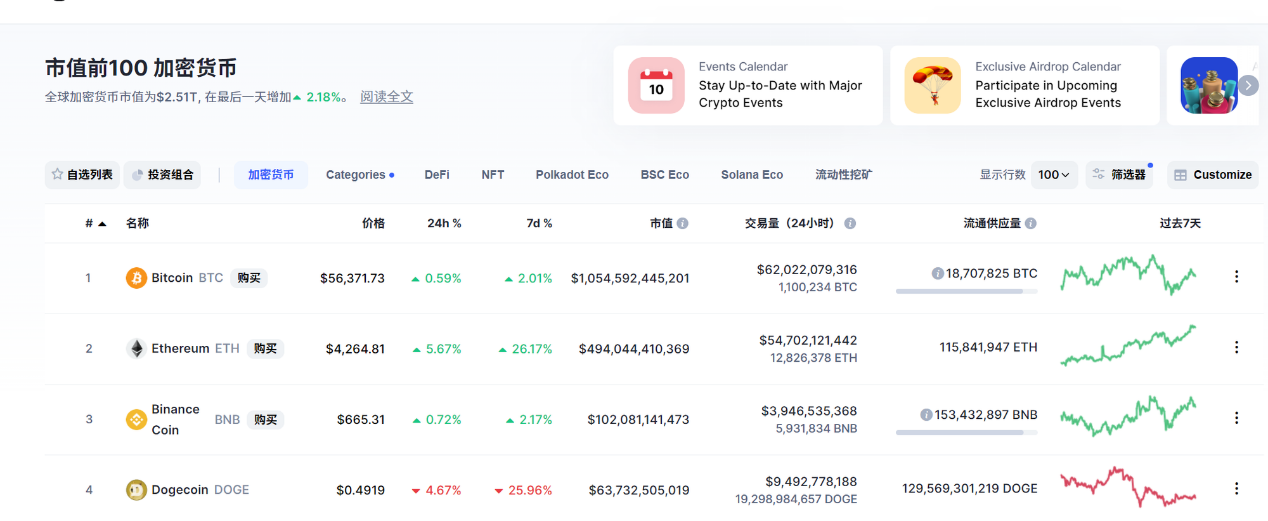
Task: Select the 加密货币 tab
Action: 271,175
